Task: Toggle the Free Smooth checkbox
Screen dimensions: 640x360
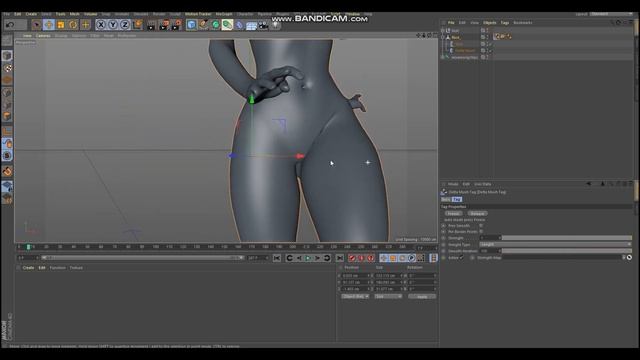Action: (481, 225)
